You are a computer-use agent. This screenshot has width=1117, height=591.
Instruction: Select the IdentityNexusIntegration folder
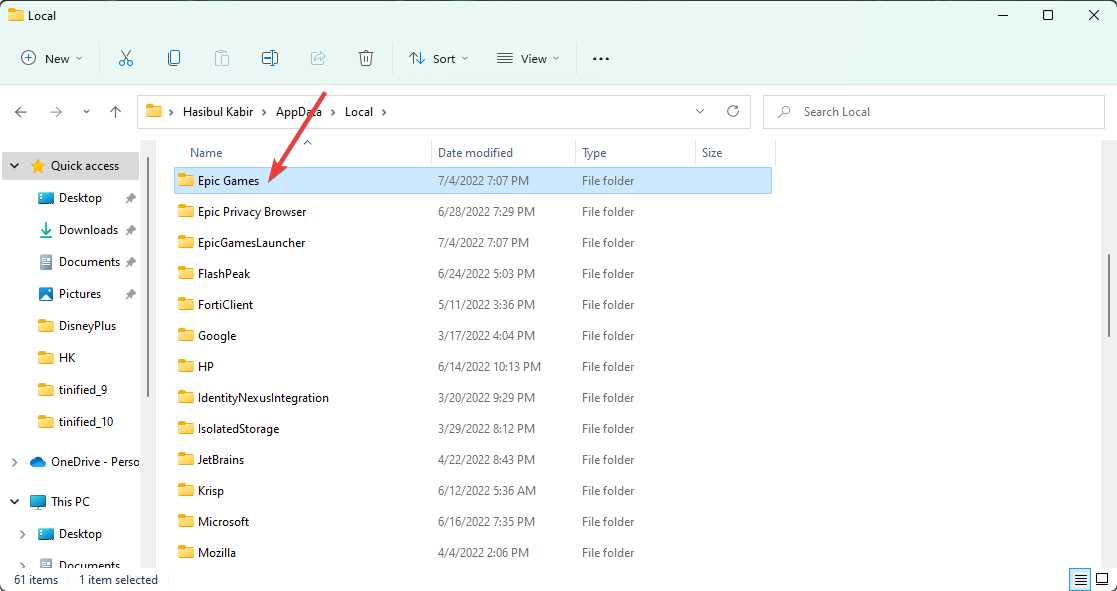(x=473, y=398)
